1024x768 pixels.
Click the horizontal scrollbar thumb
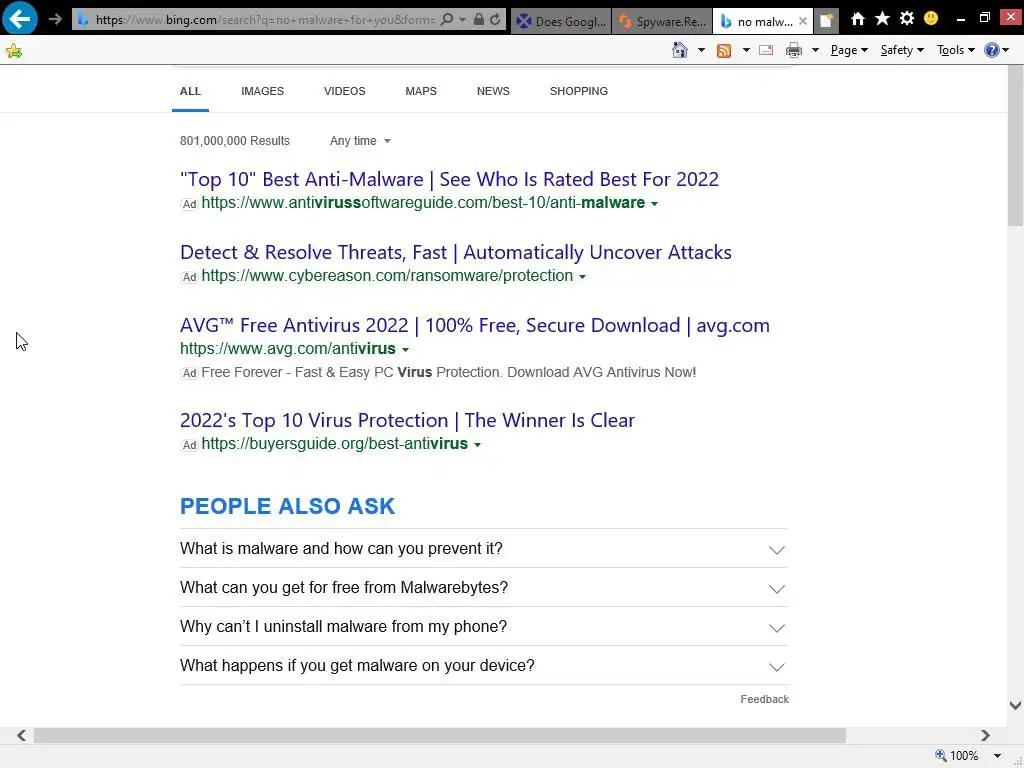(440, 736)
